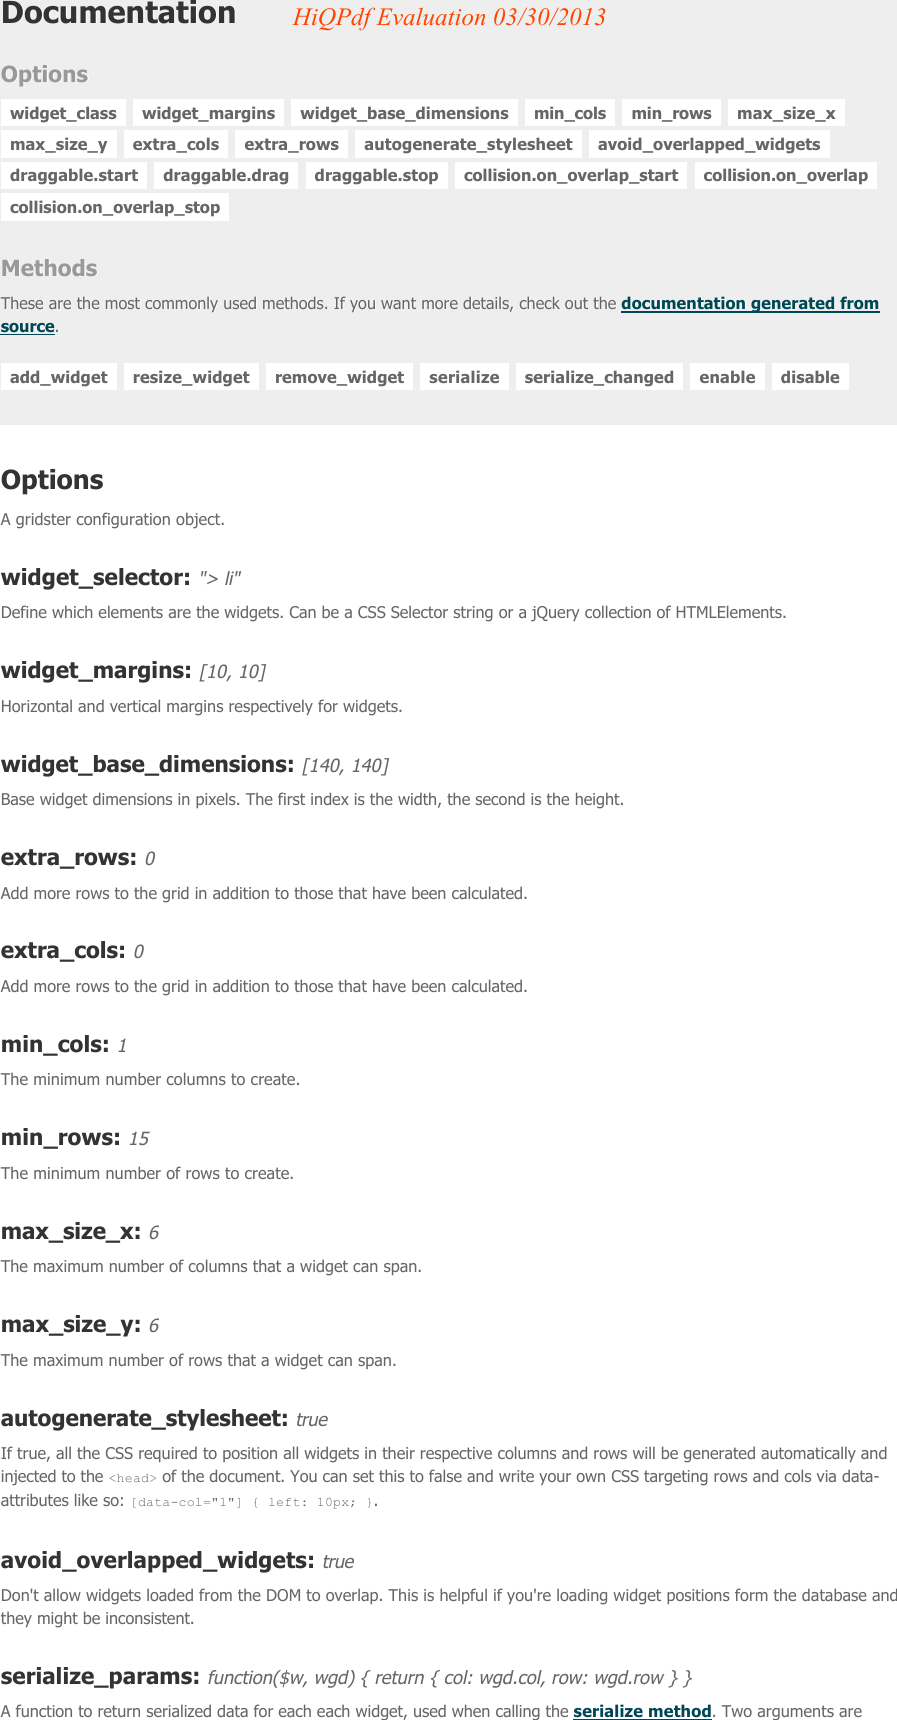Open the widget_class option link

pos(62,113)
